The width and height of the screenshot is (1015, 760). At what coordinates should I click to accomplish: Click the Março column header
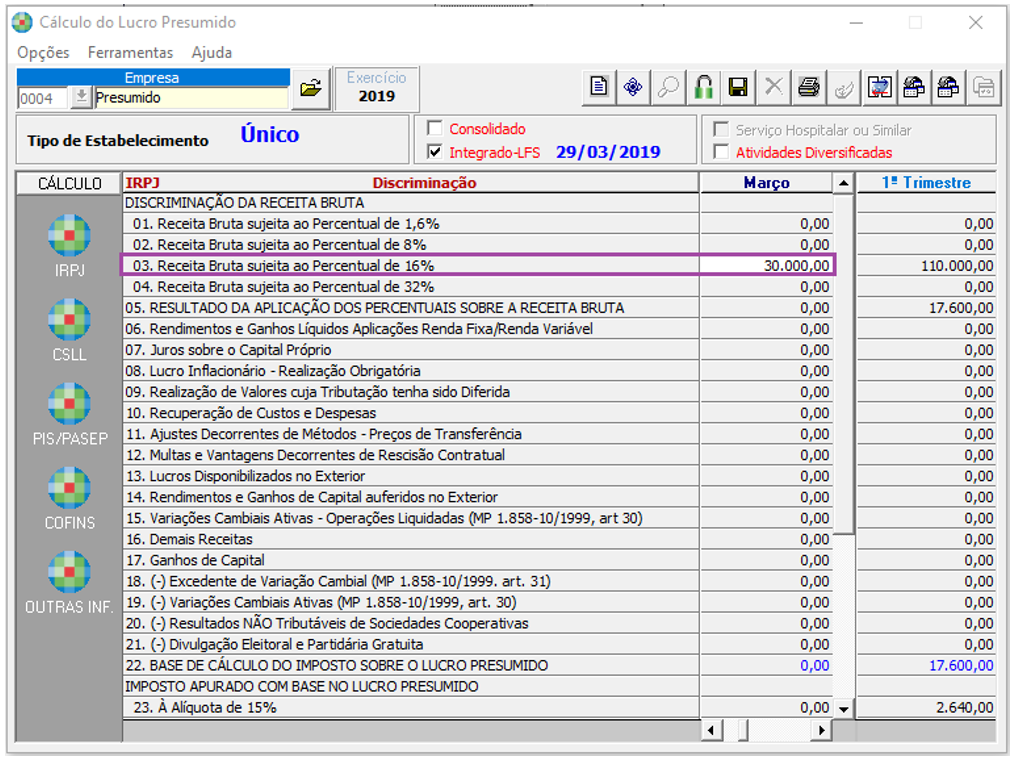pos(766,183)
